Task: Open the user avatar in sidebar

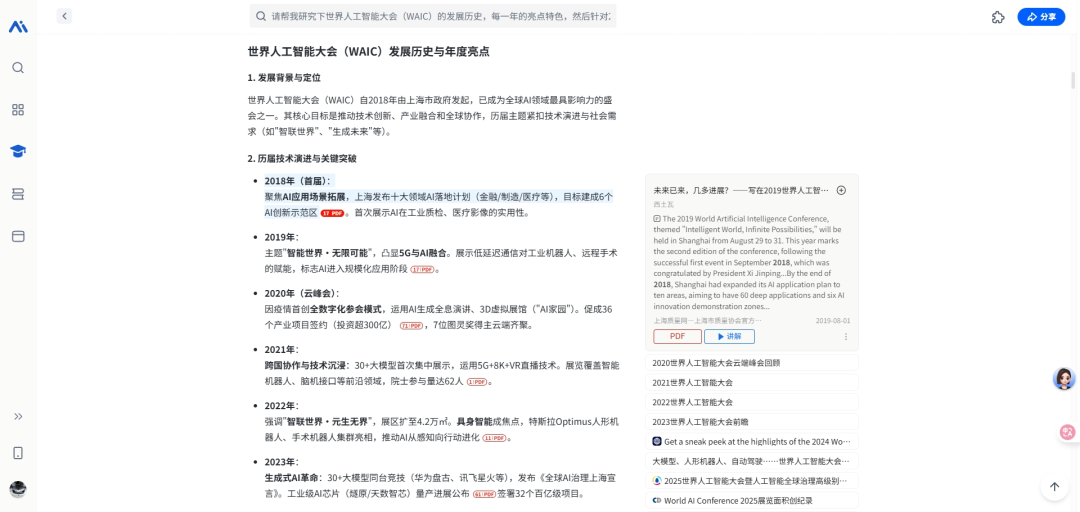Action: click(x=18, y=489)
